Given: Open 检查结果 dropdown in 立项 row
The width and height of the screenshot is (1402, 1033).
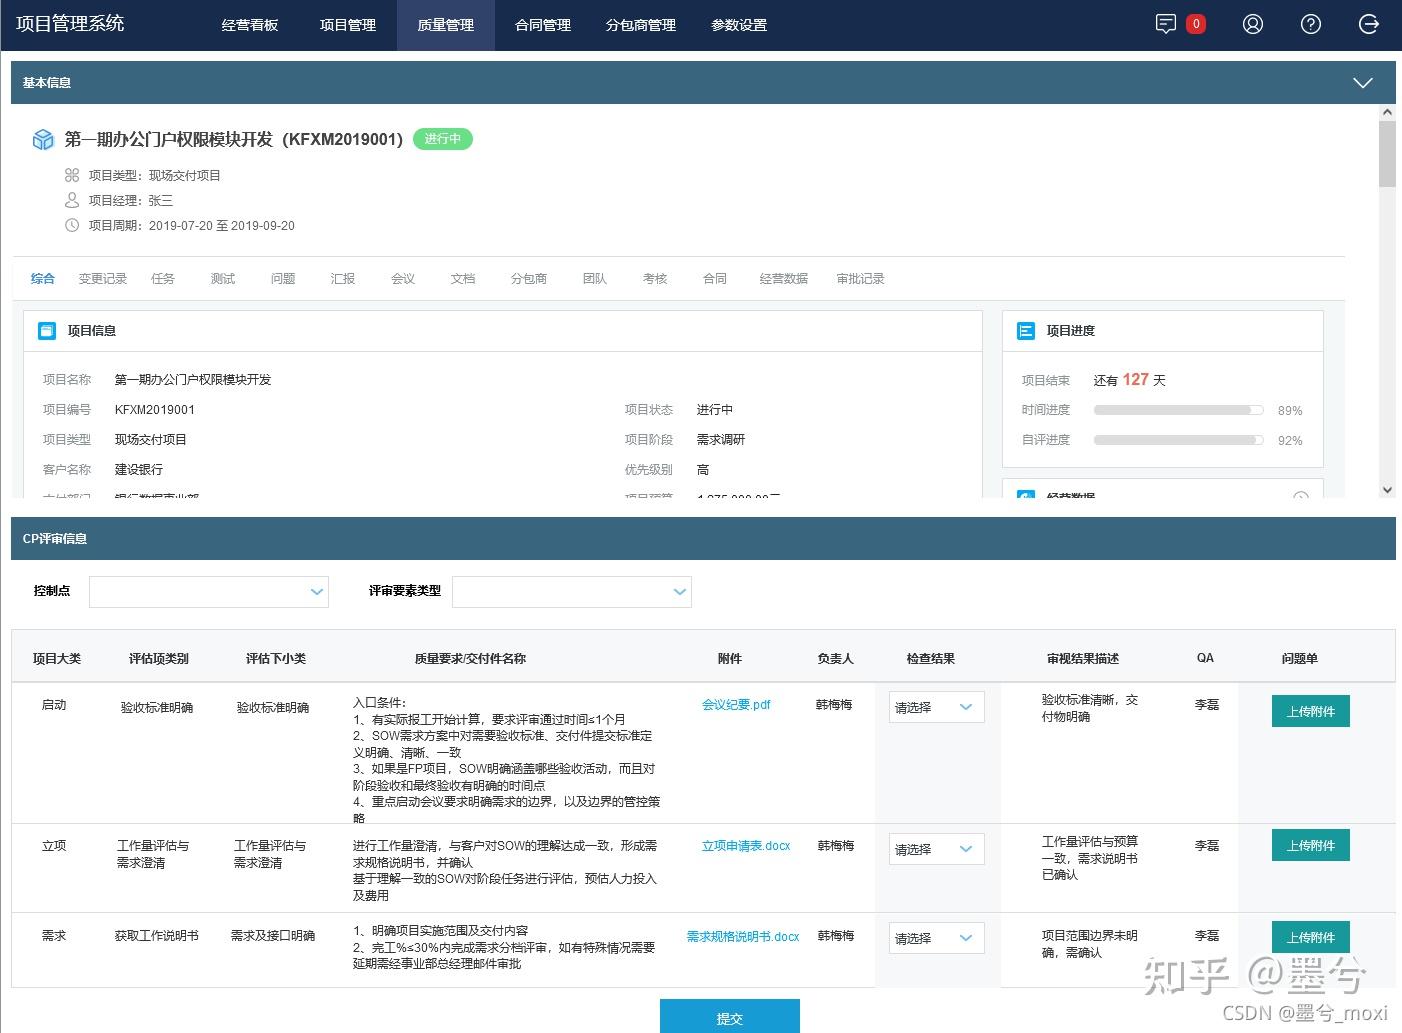Looking at the screenshot, I should [x=937, y=849].
